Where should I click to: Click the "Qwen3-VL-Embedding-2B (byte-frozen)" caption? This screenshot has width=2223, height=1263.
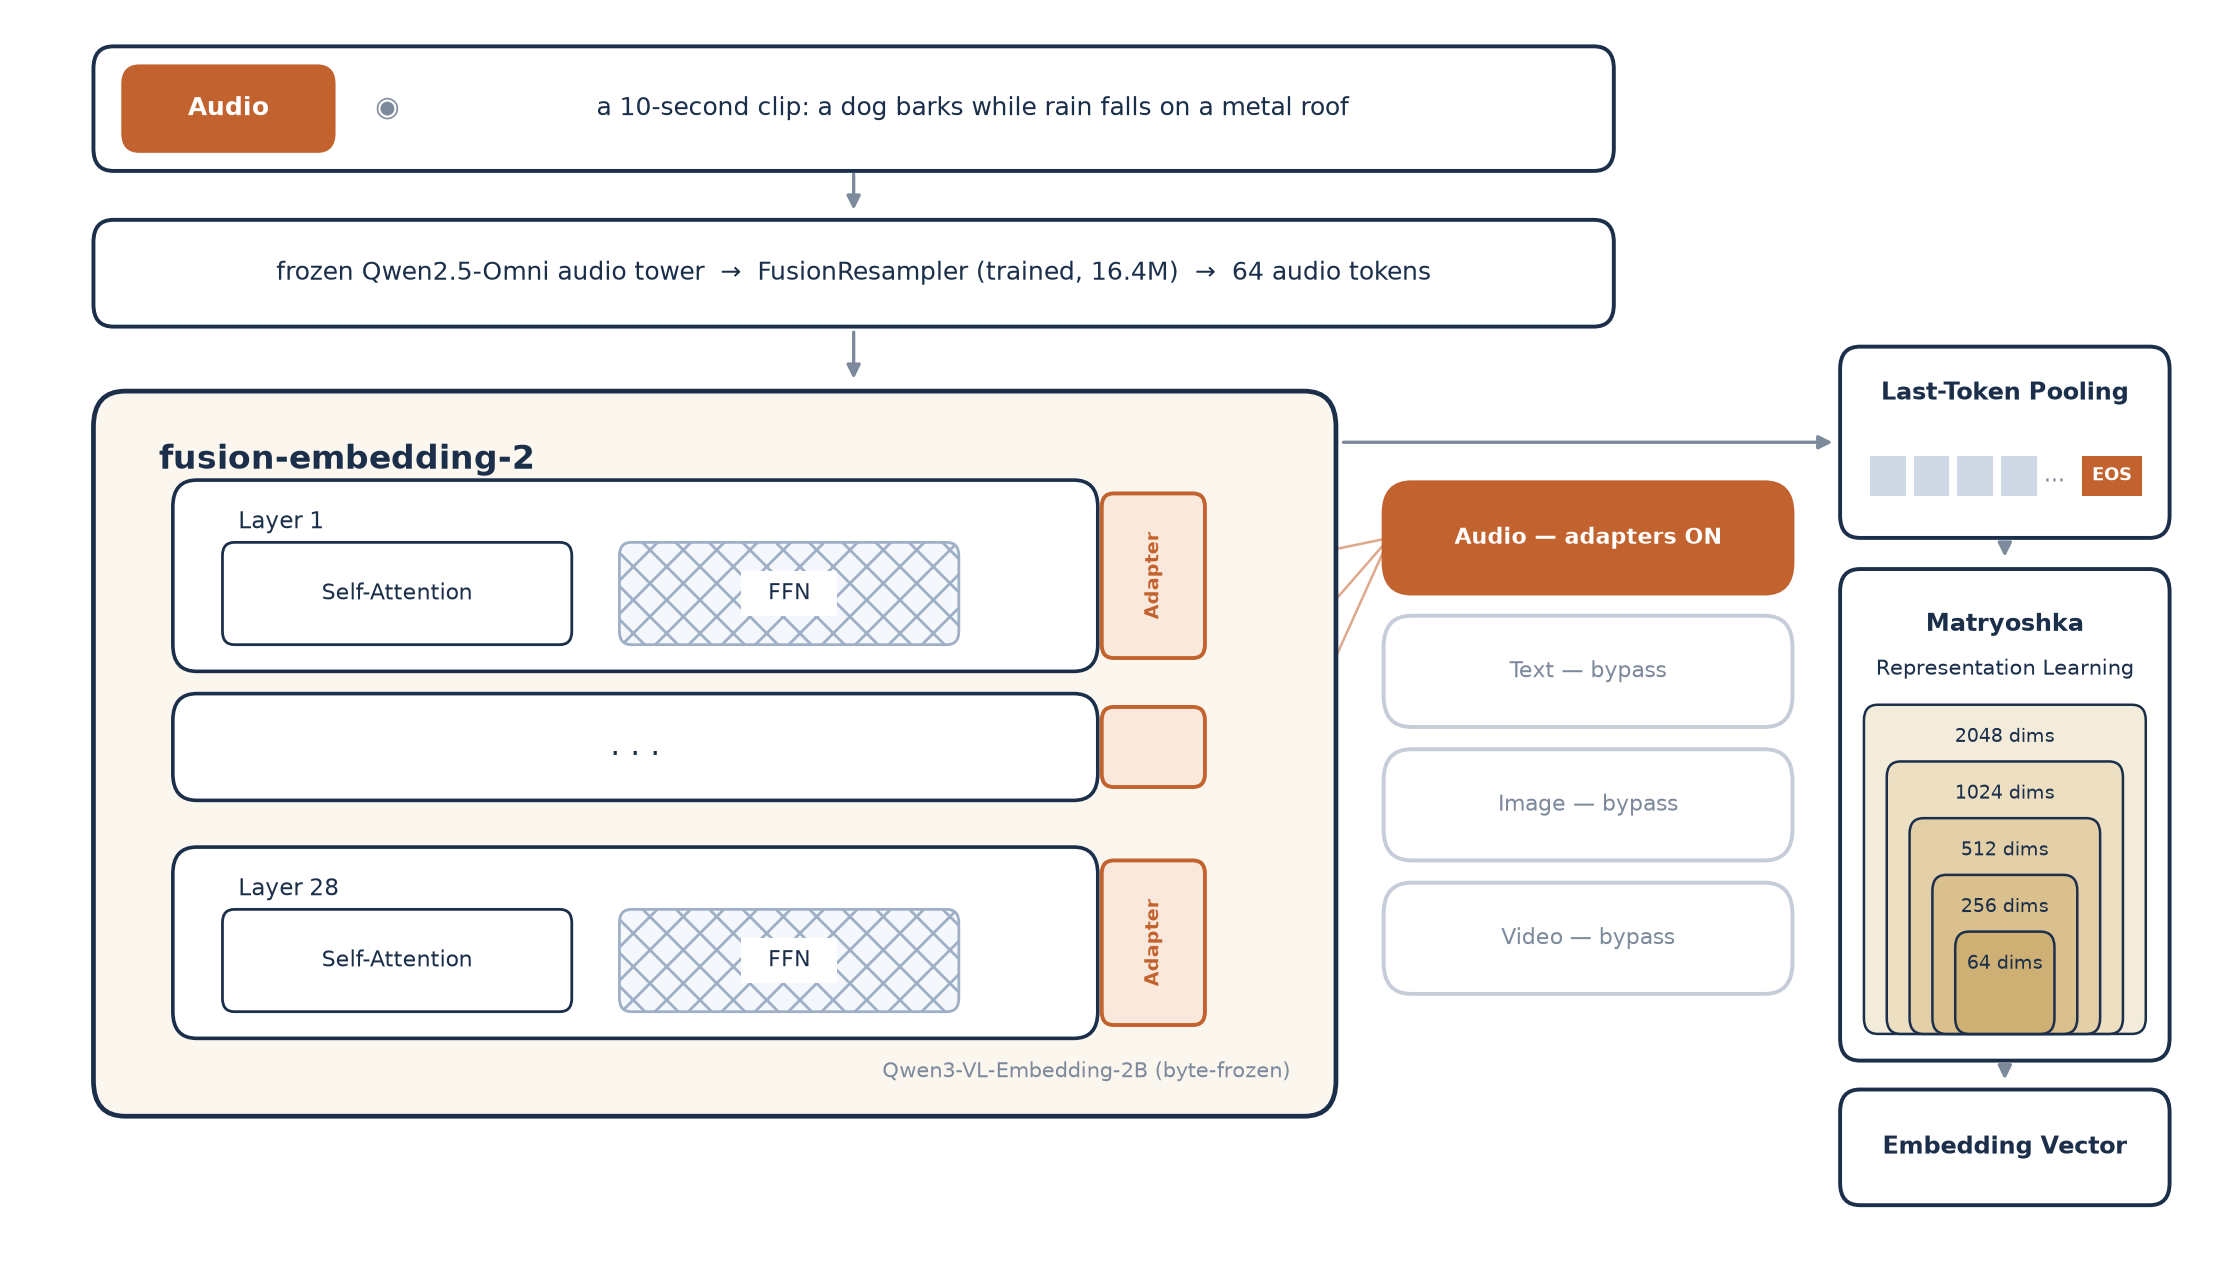pyautogui.click(x=1086, y=1070)
